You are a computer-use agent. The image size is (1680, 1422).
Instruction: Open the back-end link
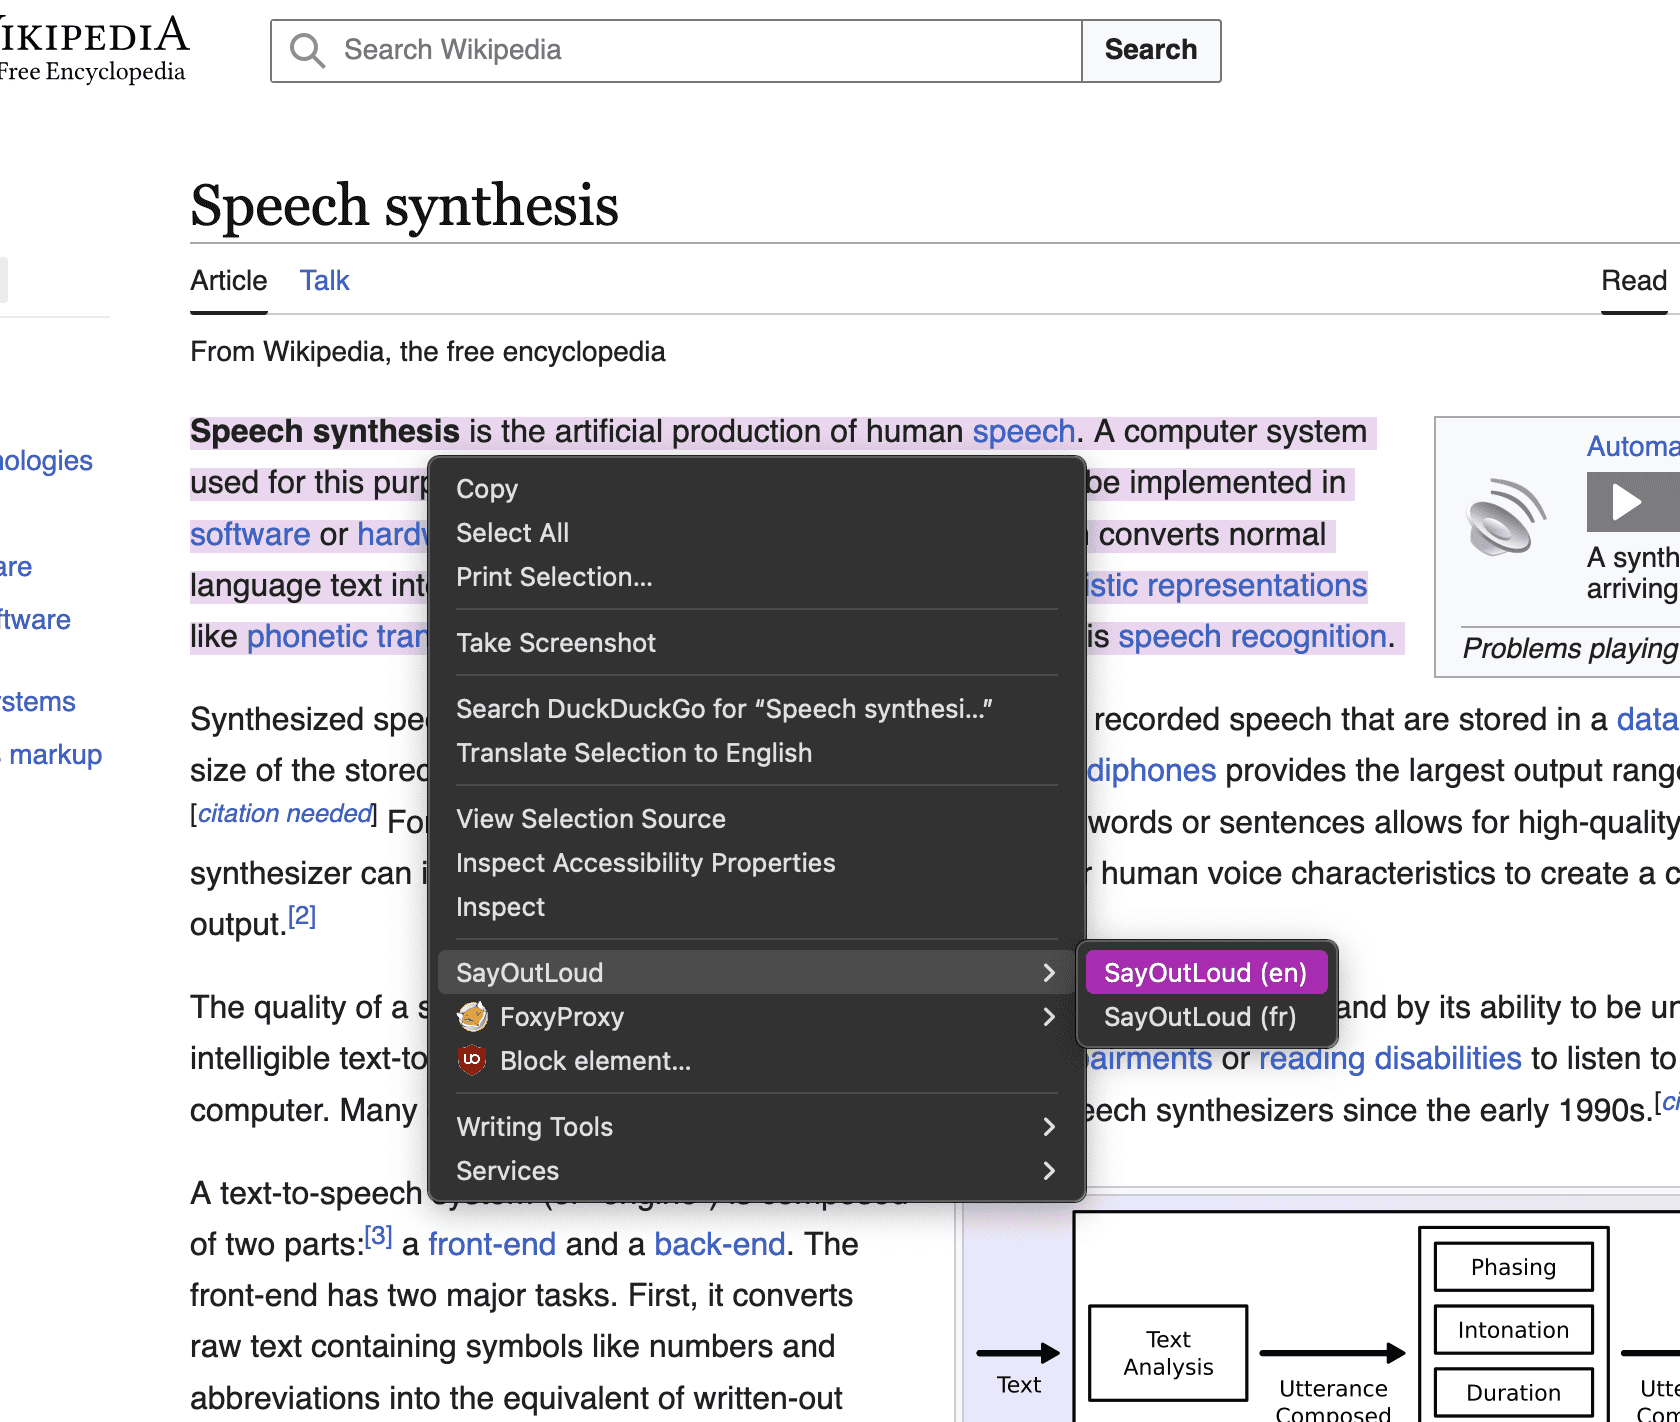[720, 1244]
